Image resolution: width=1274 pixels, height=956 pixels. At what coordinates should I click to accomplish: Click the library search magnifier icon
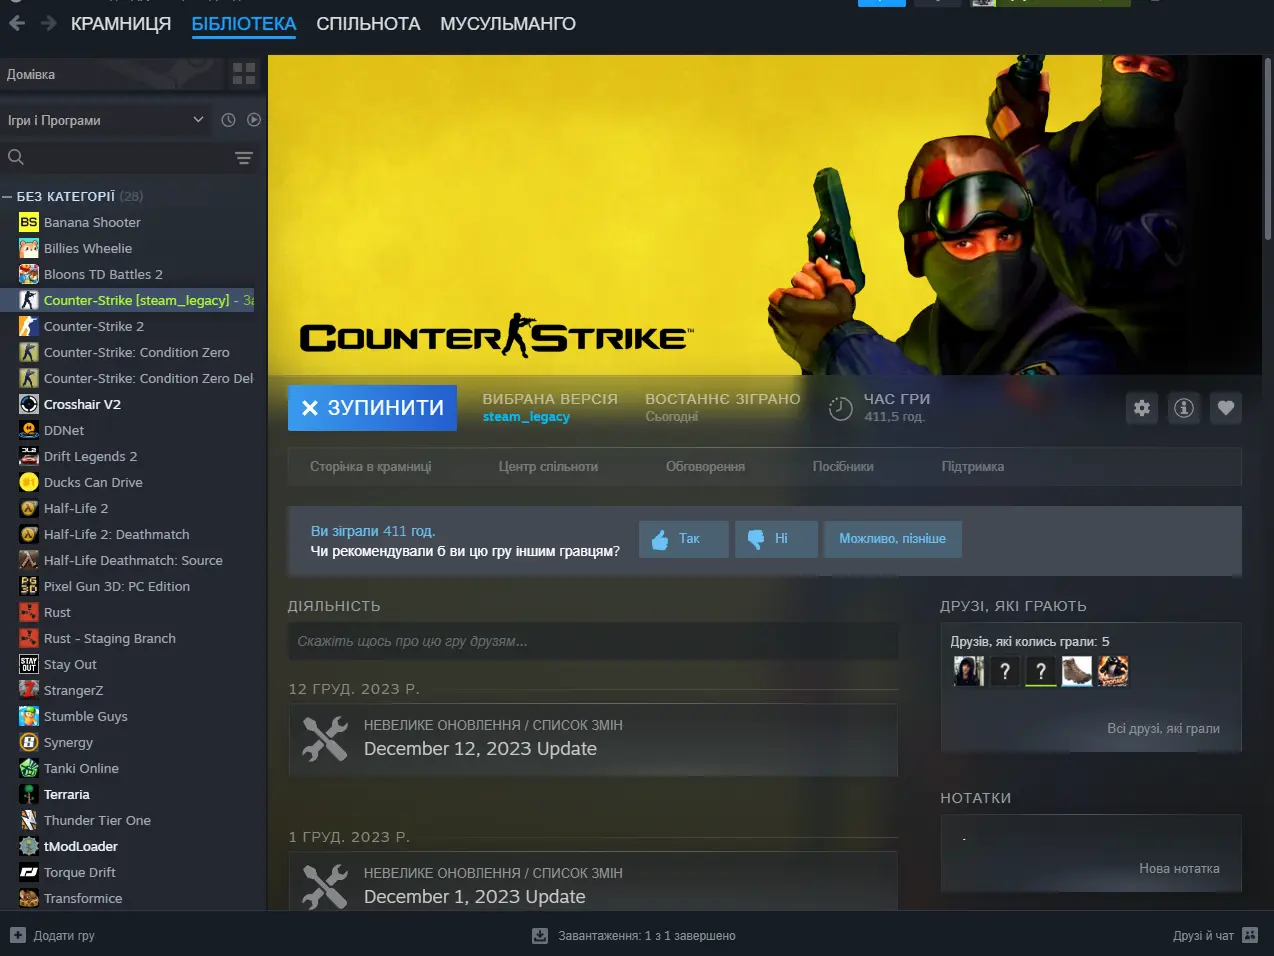pos(16,157)
